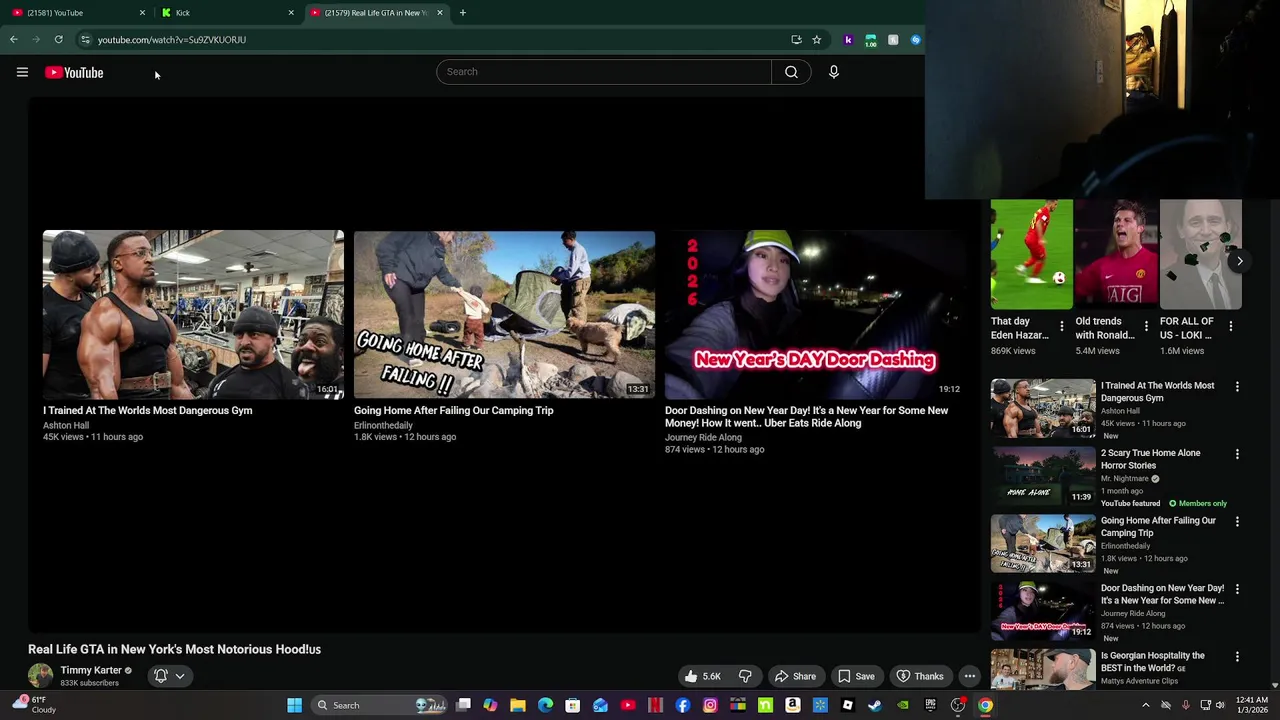Open volume control in the system tray

click(x=1220, y=705)
